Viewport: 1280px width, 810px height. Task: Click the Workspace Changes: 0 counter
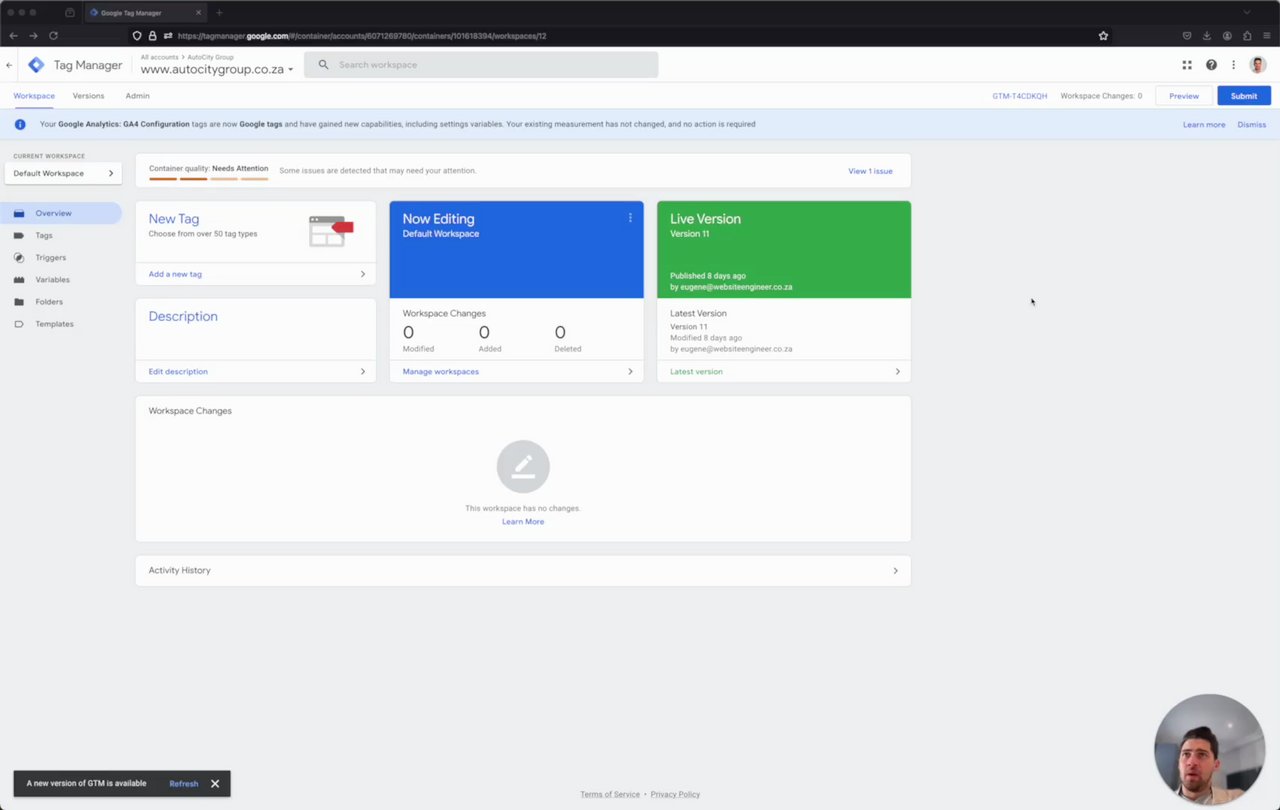[1101, 96]
